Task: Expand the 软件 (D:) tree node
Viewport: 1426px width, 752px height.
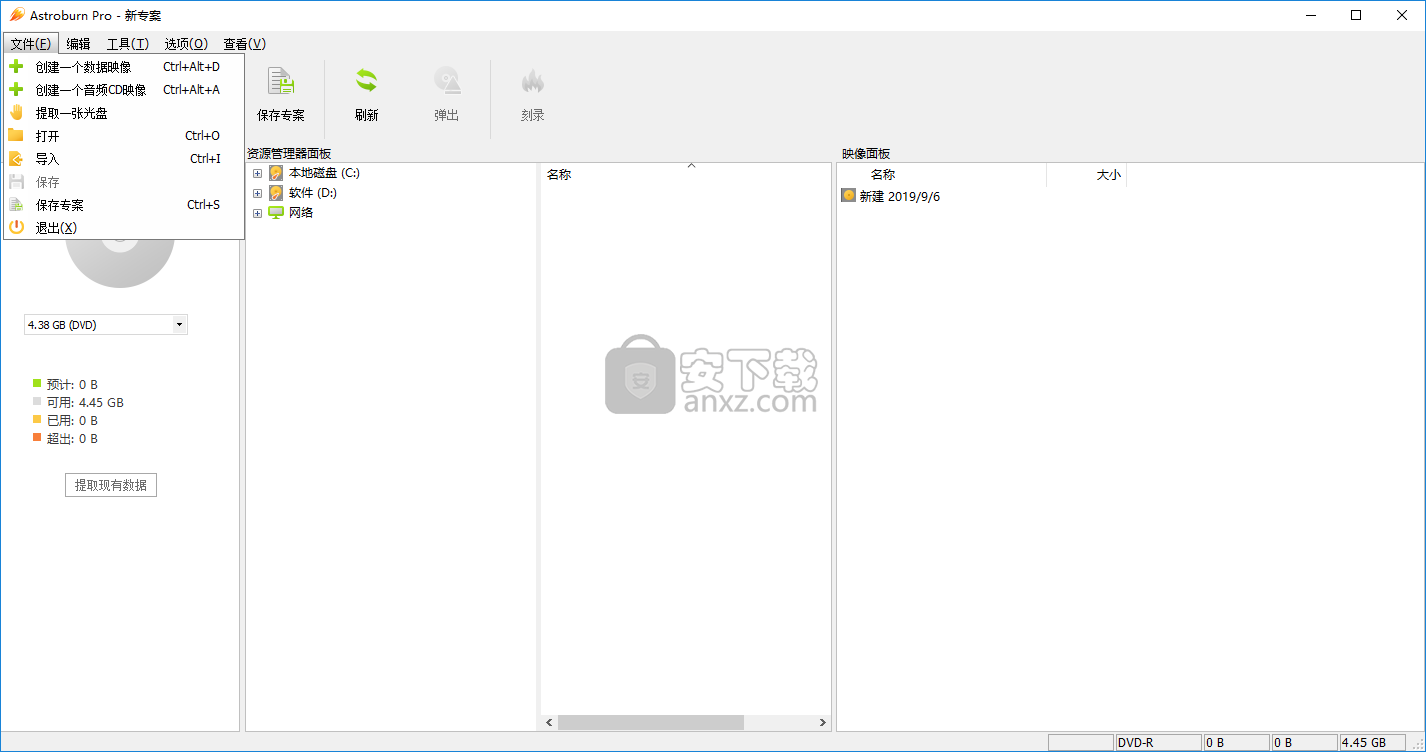Action: click(257, 193)
